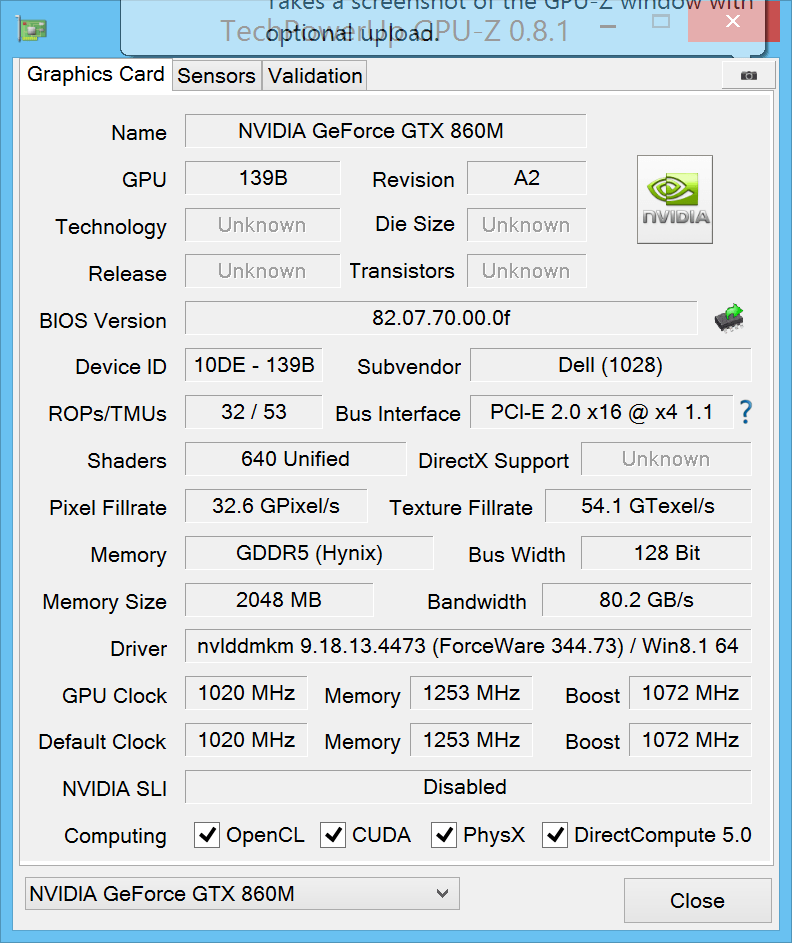This screenshot has width=792, height=943.
Task: Select the Graphics Card tab
Action: coord(96,75)
